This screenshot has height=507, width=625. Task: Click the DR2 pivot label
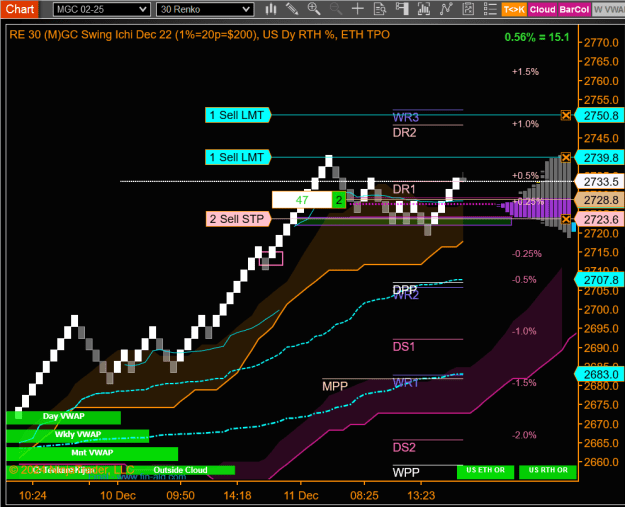pos(405,132)
